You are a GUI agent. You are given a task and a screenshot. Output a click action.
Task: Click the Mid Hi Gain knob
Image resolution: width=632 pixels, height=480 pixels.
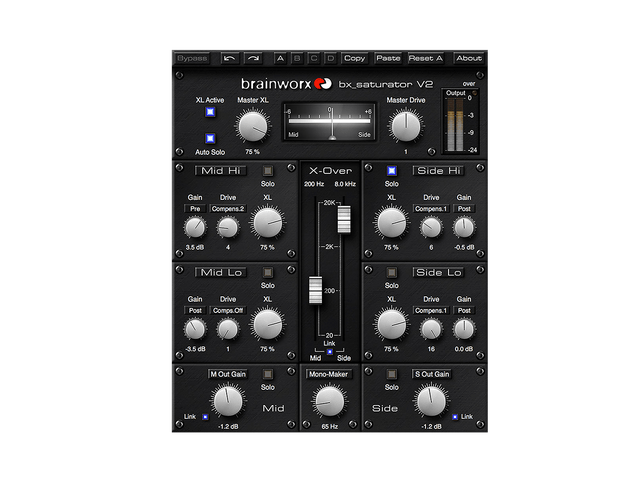click(x=195, y=227)
